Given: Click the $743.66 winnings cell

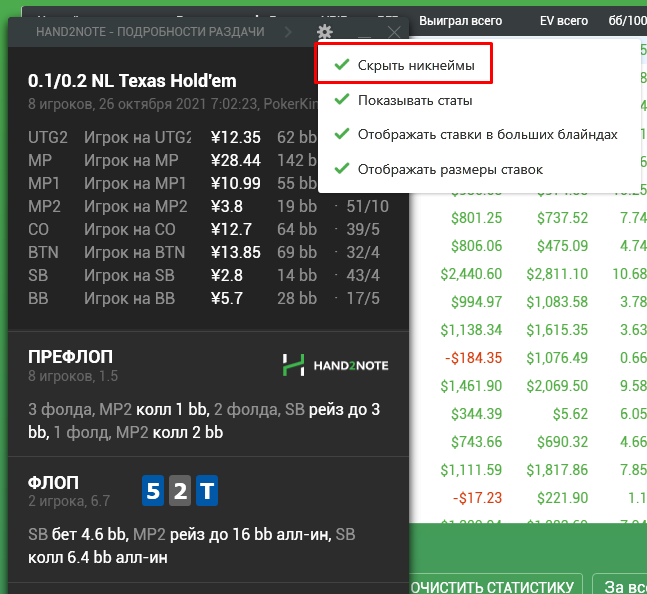Looking at the screenshot, I should point(477,442).
